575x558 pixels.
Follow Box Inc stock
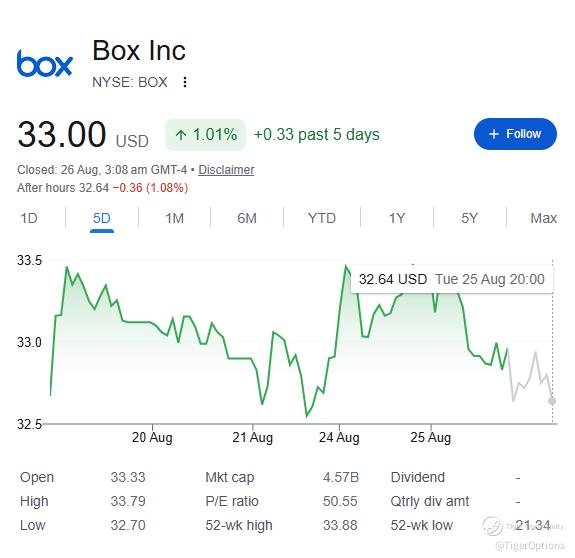pyautogui.click(x=515, y=134)
